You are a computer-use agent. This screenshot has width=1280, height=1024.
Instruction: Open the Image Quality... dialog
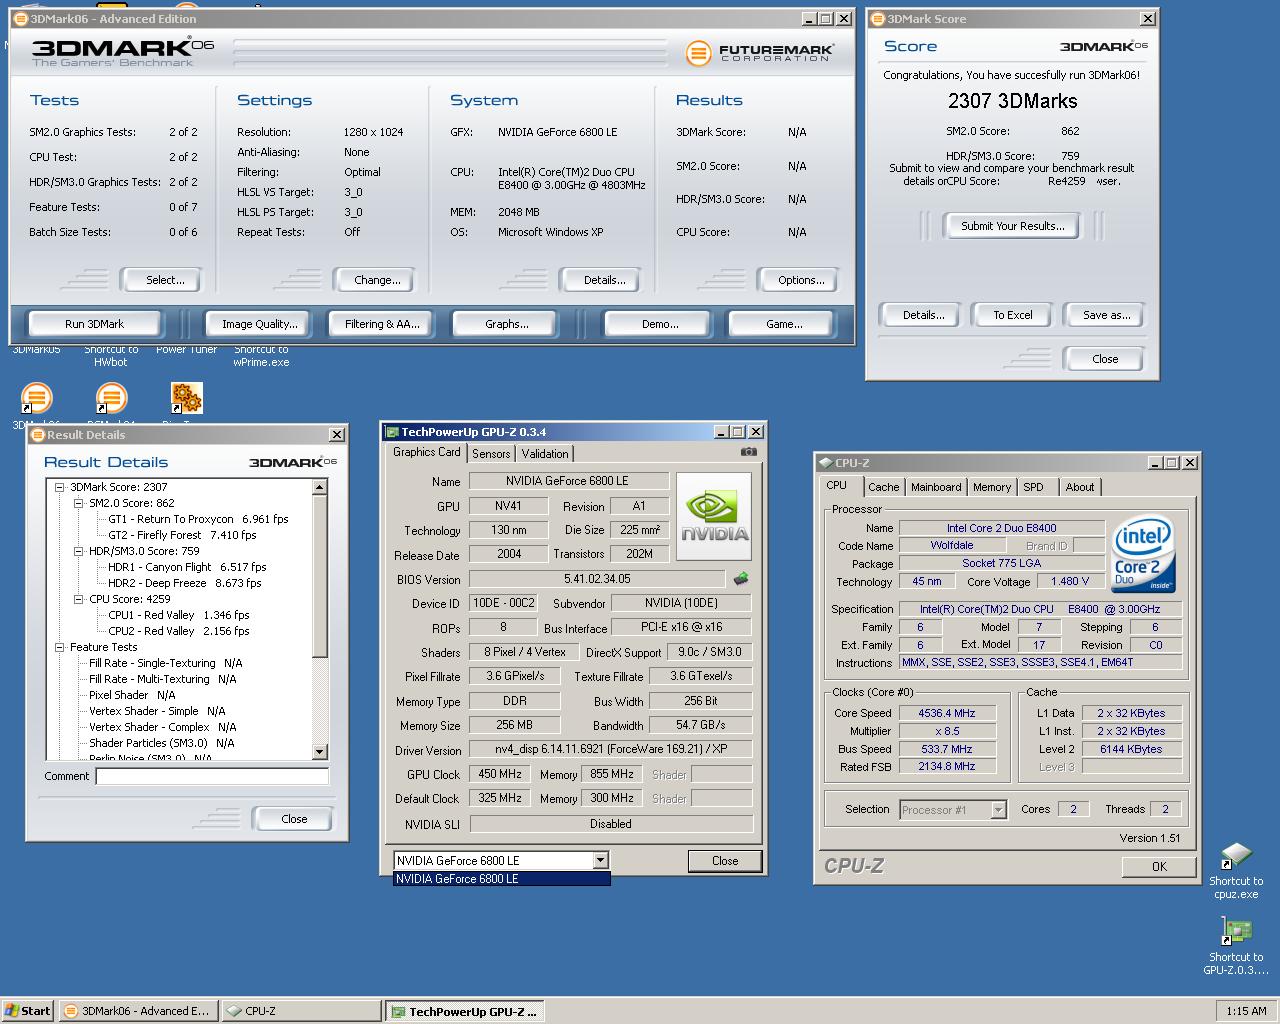(260, 324)
